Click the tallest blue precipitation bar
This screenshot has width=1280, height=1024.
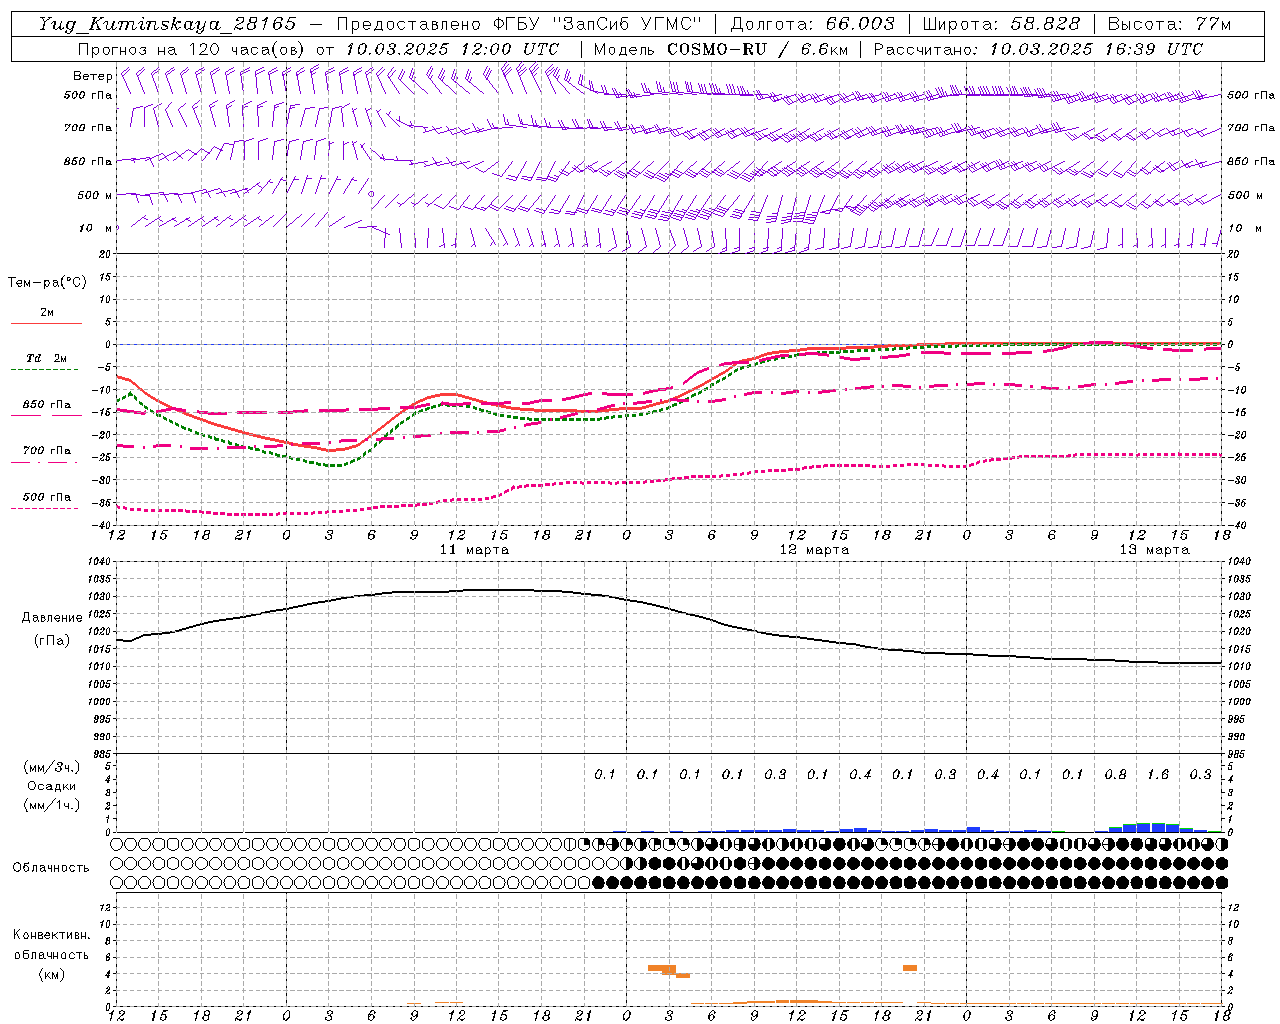coord(1158,827)
